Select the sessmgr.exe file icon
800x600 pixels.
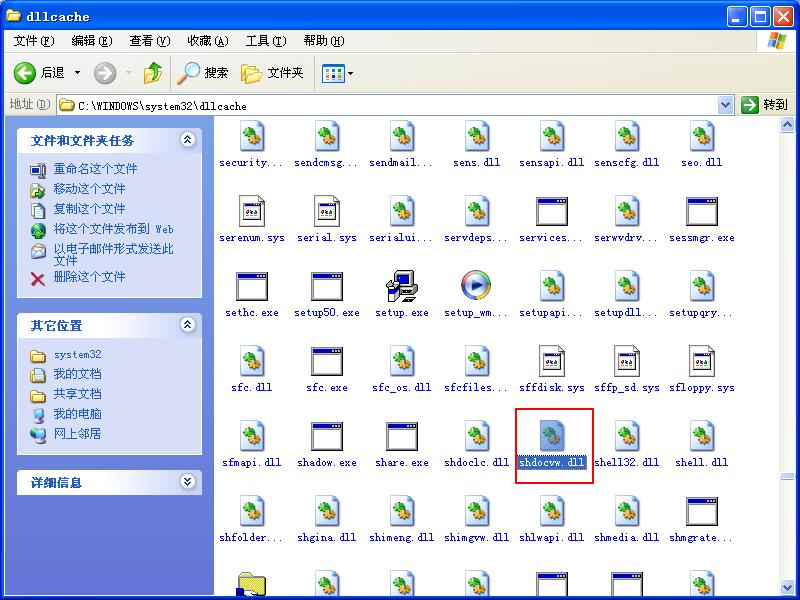[702, 211]
